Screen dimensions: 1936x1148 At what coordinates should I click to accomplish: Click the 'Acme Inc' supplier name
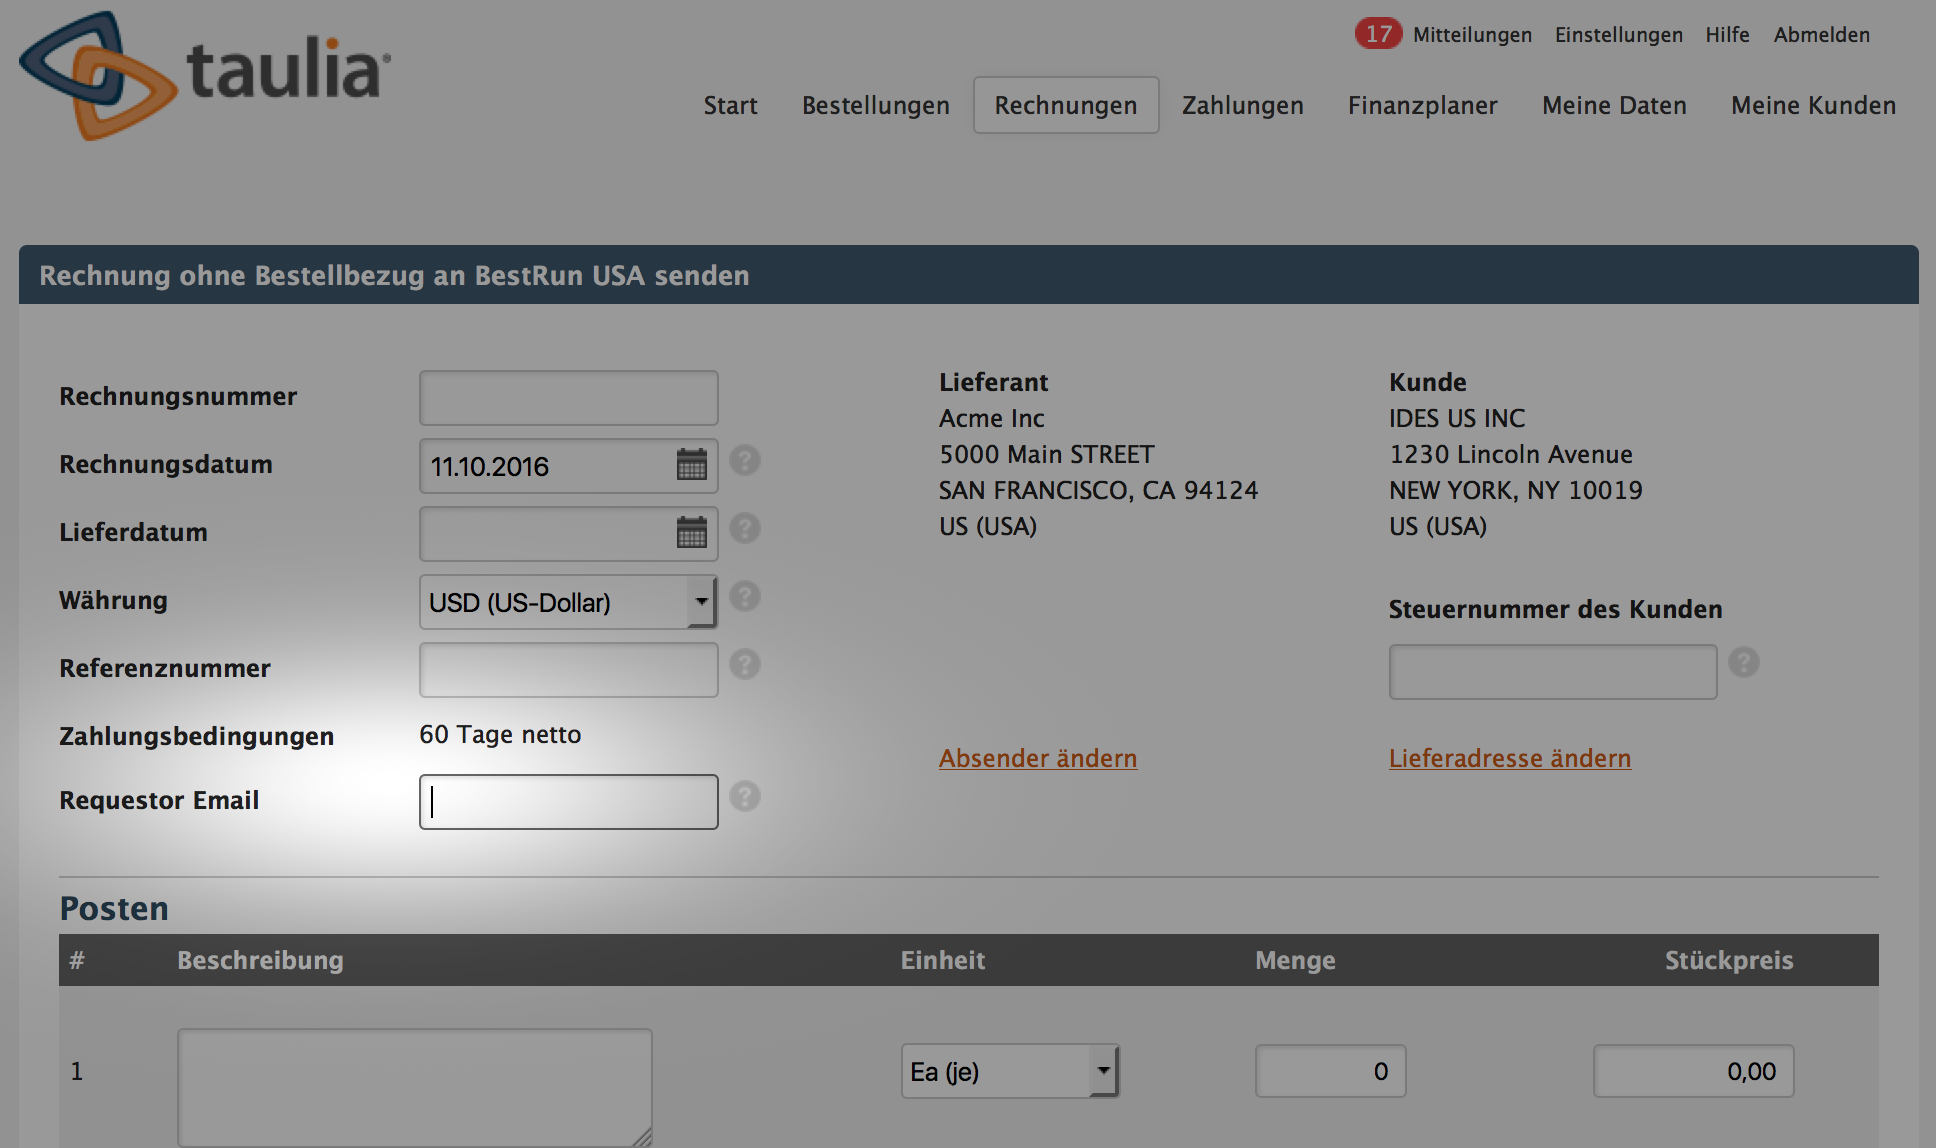coord(992,418)
